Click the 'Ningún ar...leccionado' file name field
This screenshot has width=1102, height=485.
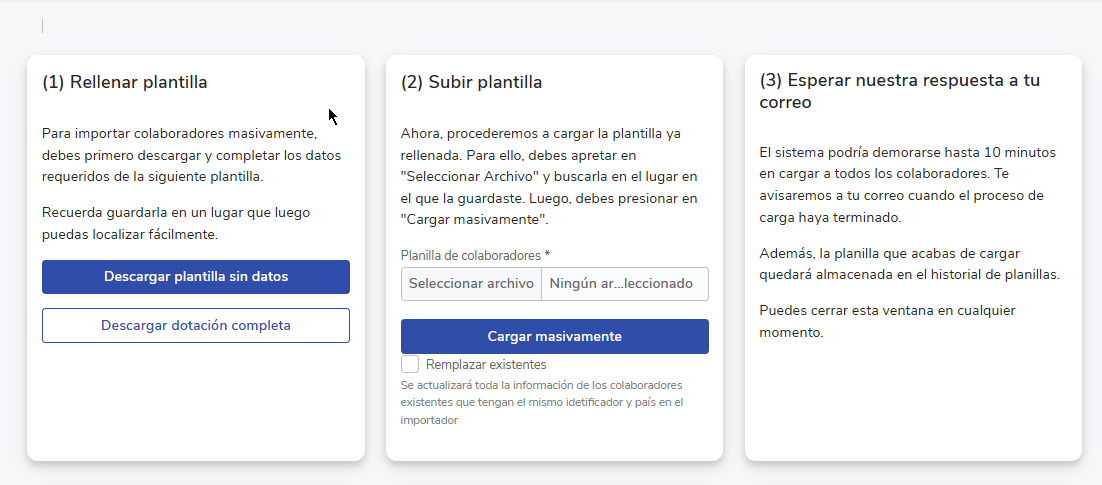point(624,284)
